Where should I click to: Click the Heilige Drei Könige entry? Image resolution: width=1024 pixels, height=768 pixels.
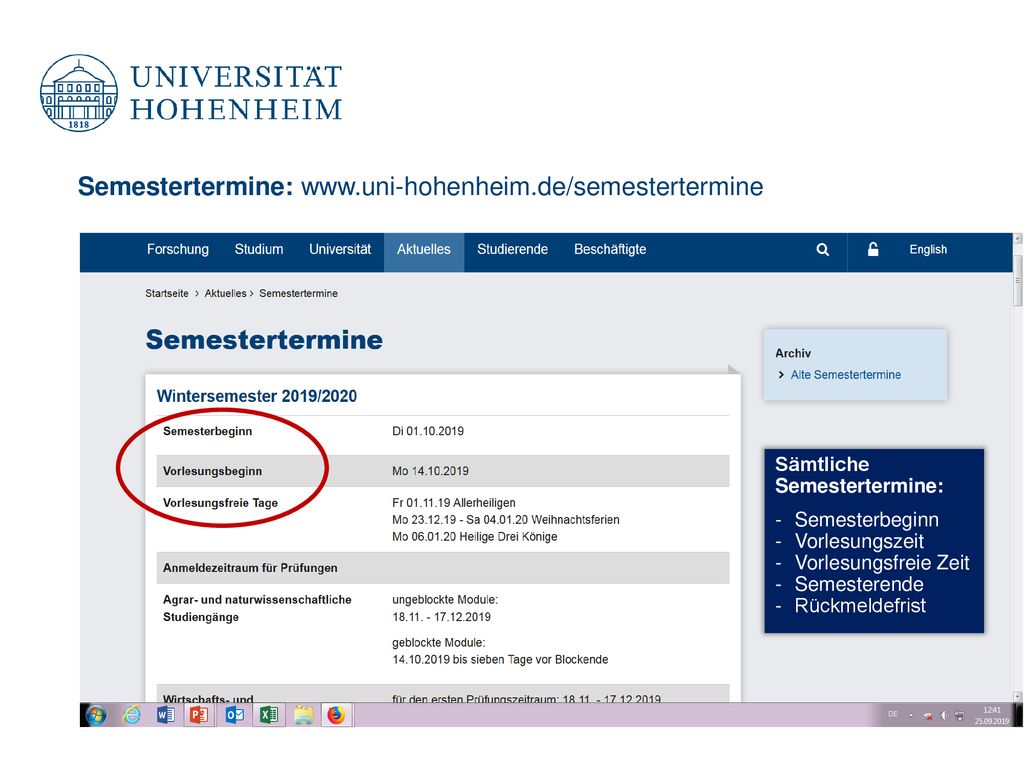point(475,537)
